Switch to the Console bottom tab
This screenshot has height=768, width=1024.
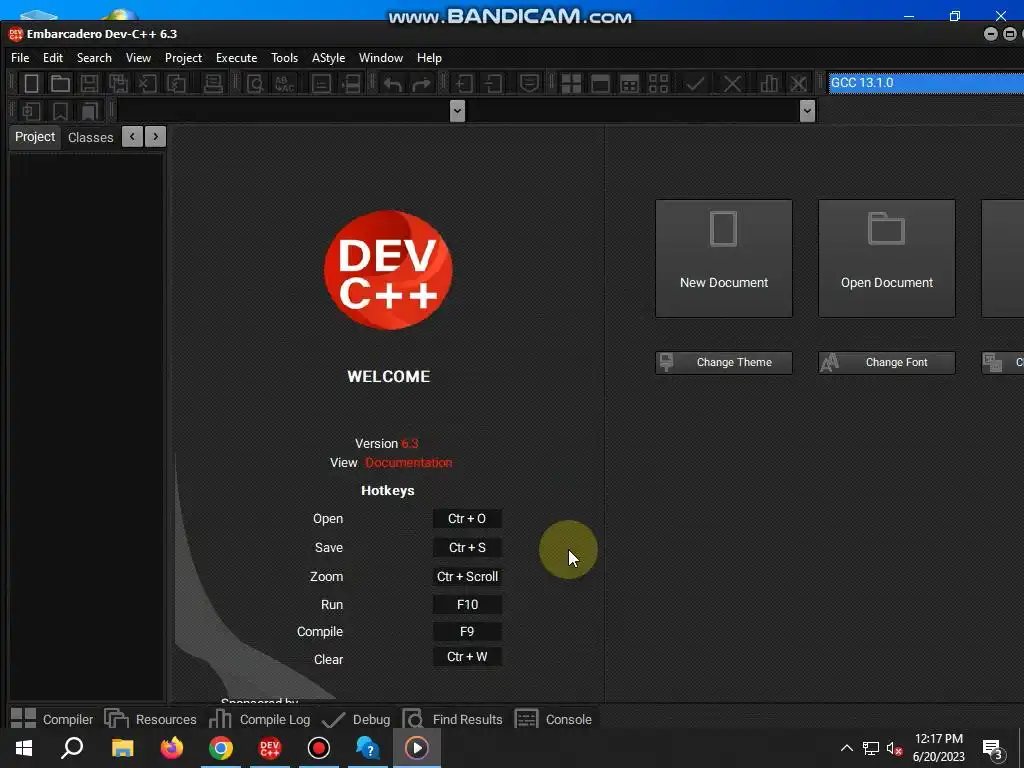click(554, 718)
